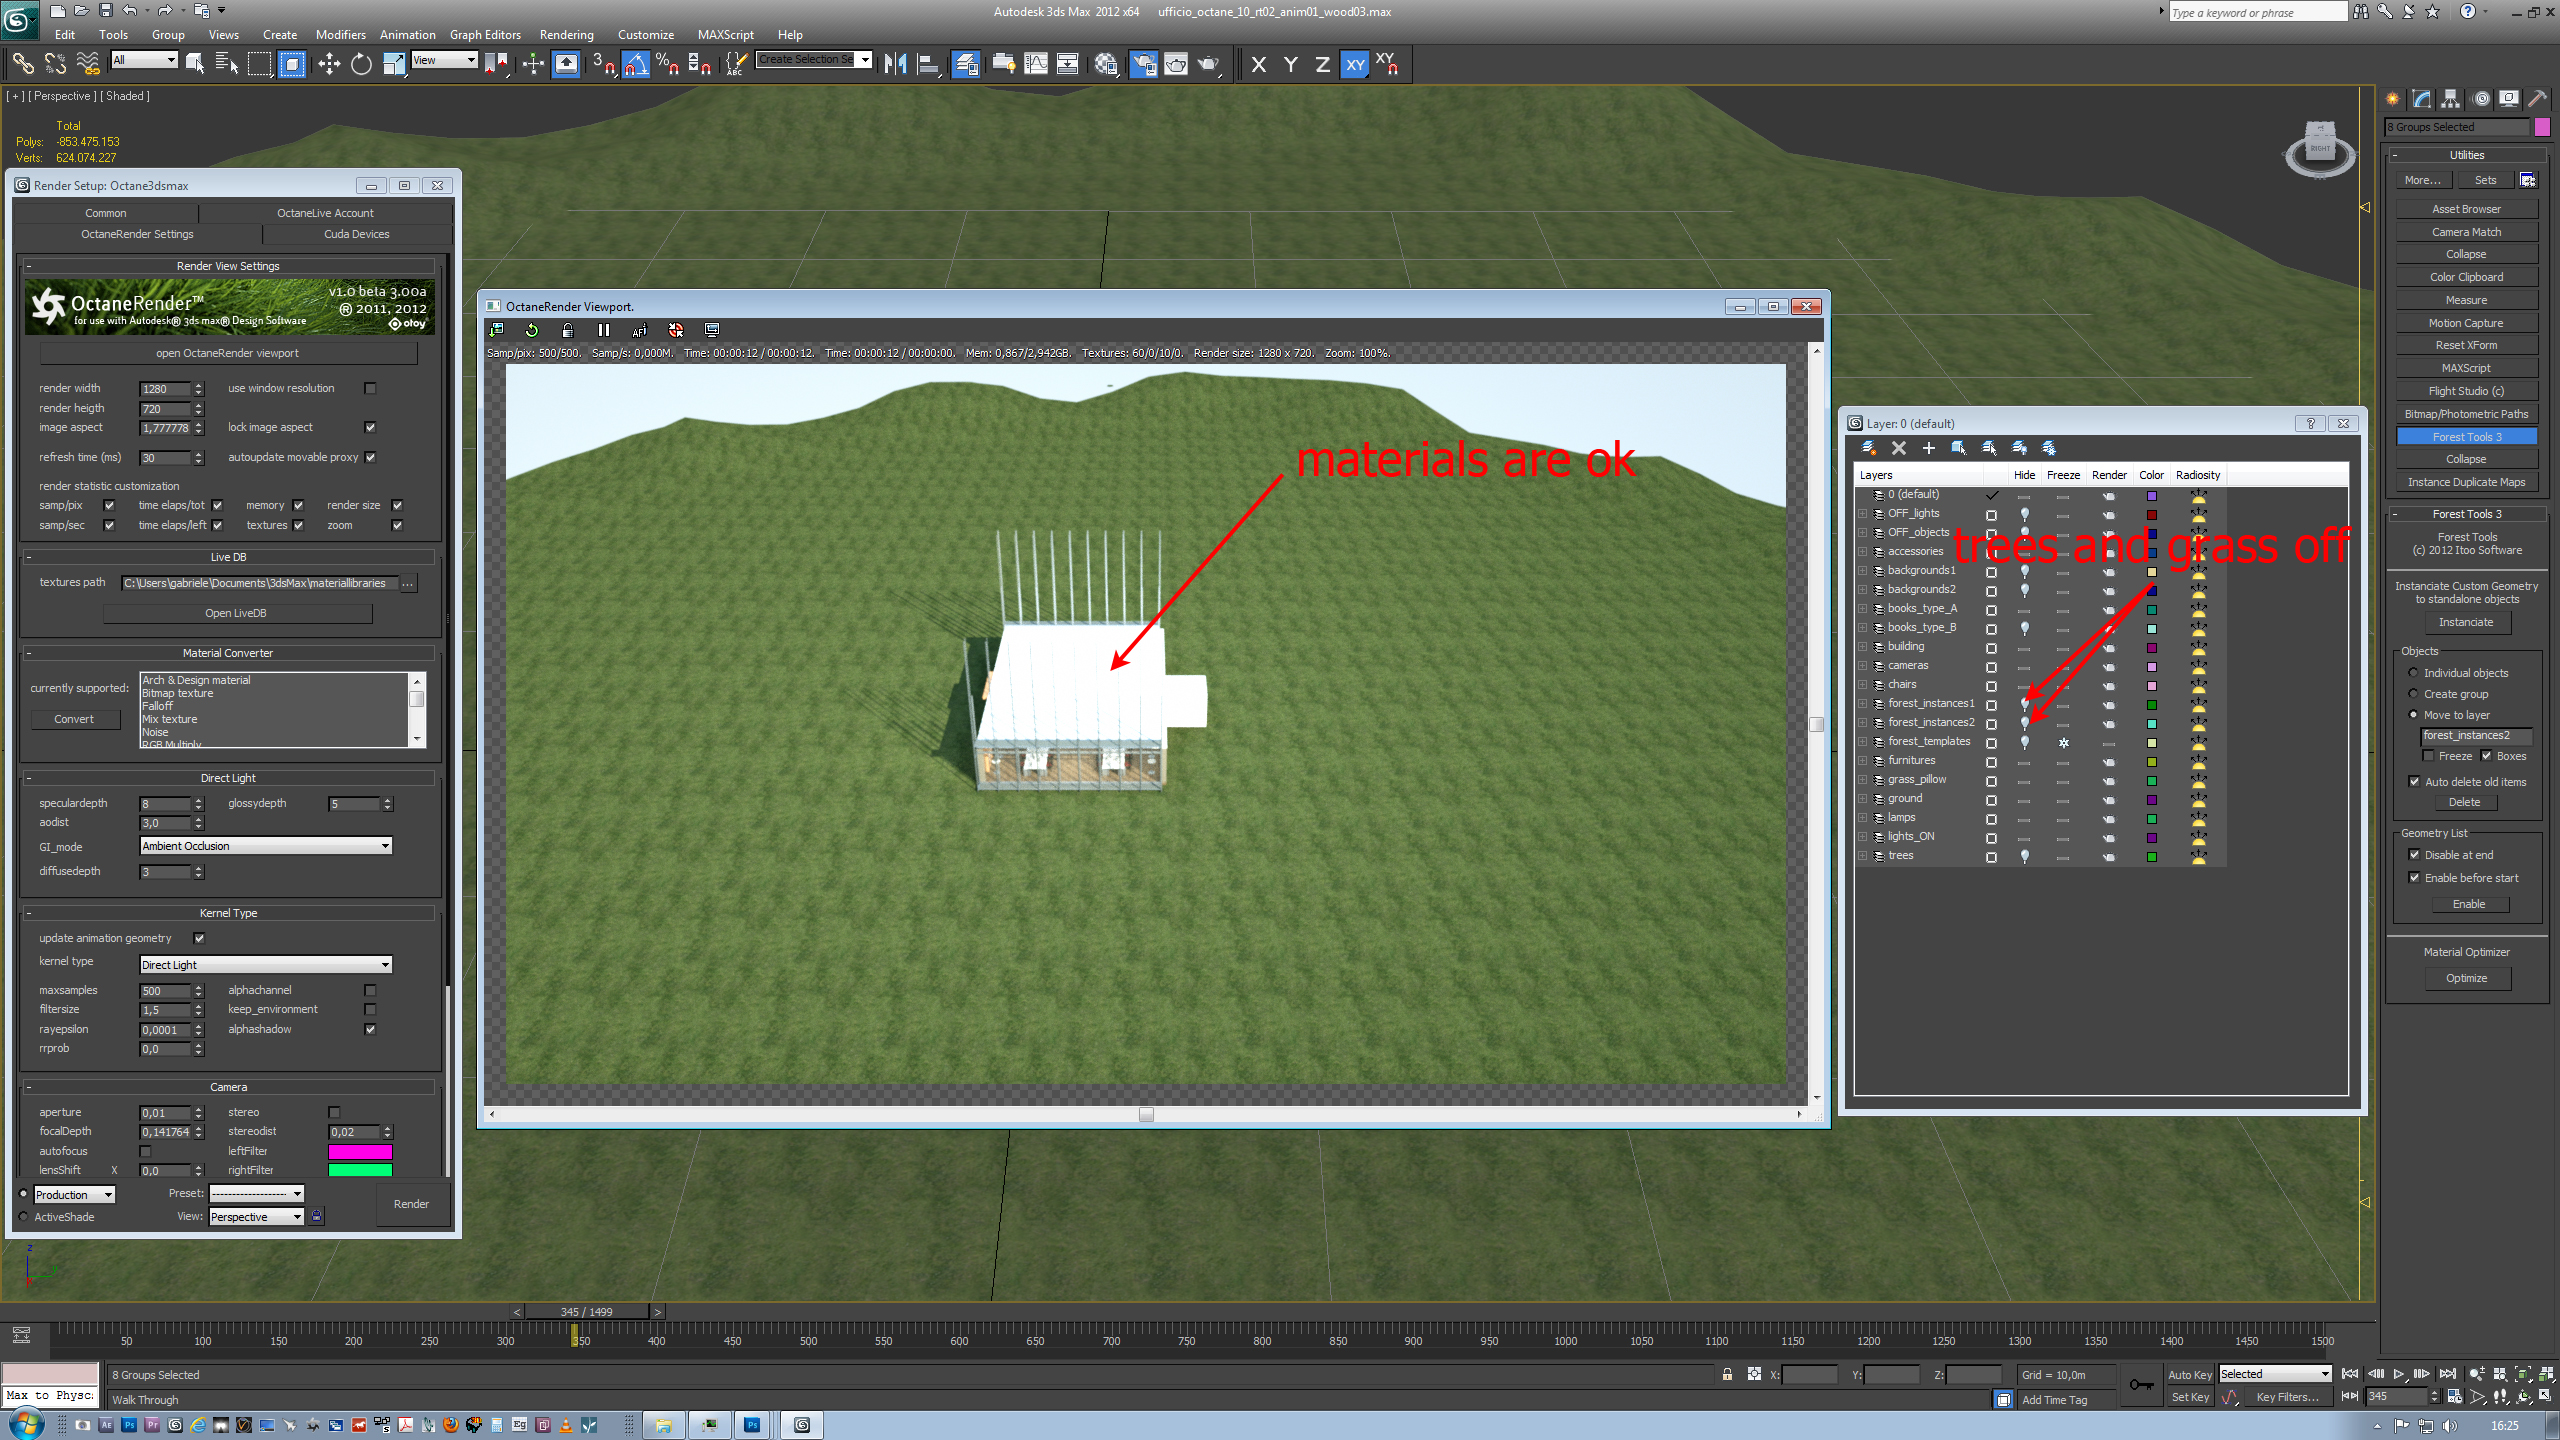The width and height of the screenshot is (2560, 1440).
Task: Click the render width input field
Action: (164, 389)
